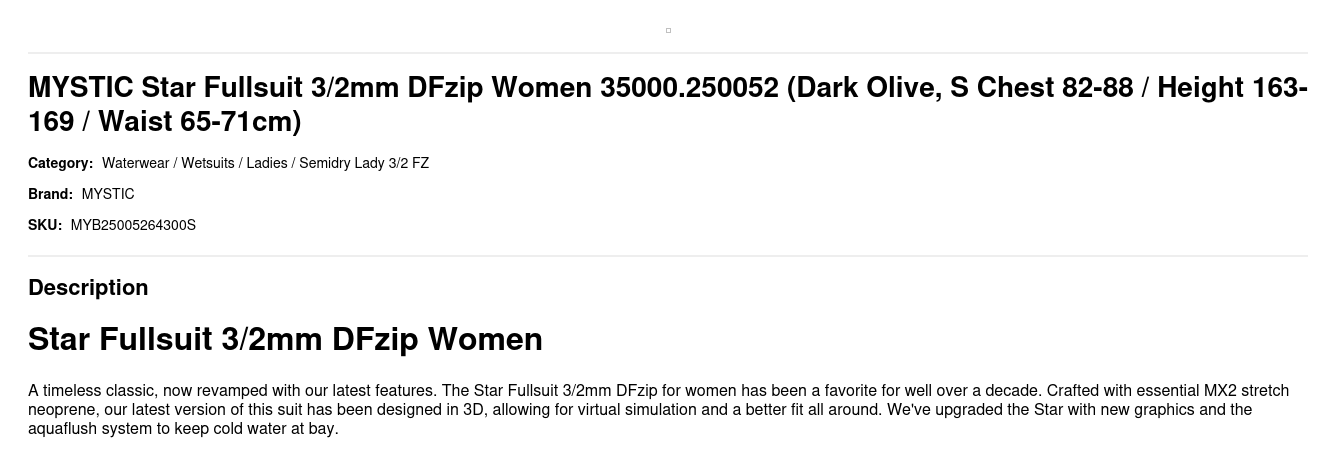Click the Description section heading
Viewport: 1328px width, 468px height.
pos(88,288)
